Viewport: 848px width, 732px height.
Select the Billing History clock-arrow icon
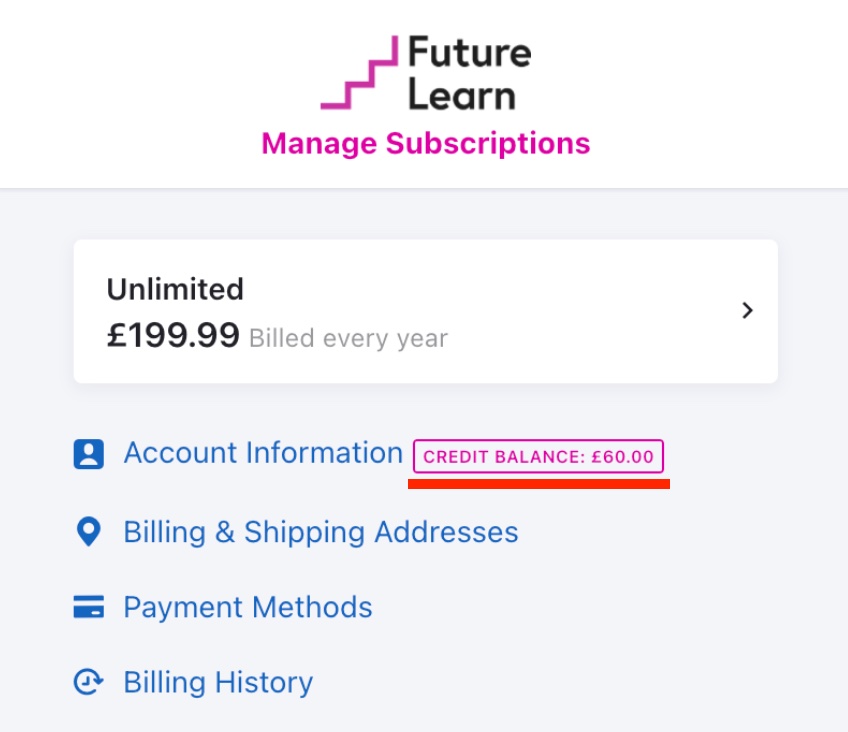pyautogui.click(x=89, y=681)
